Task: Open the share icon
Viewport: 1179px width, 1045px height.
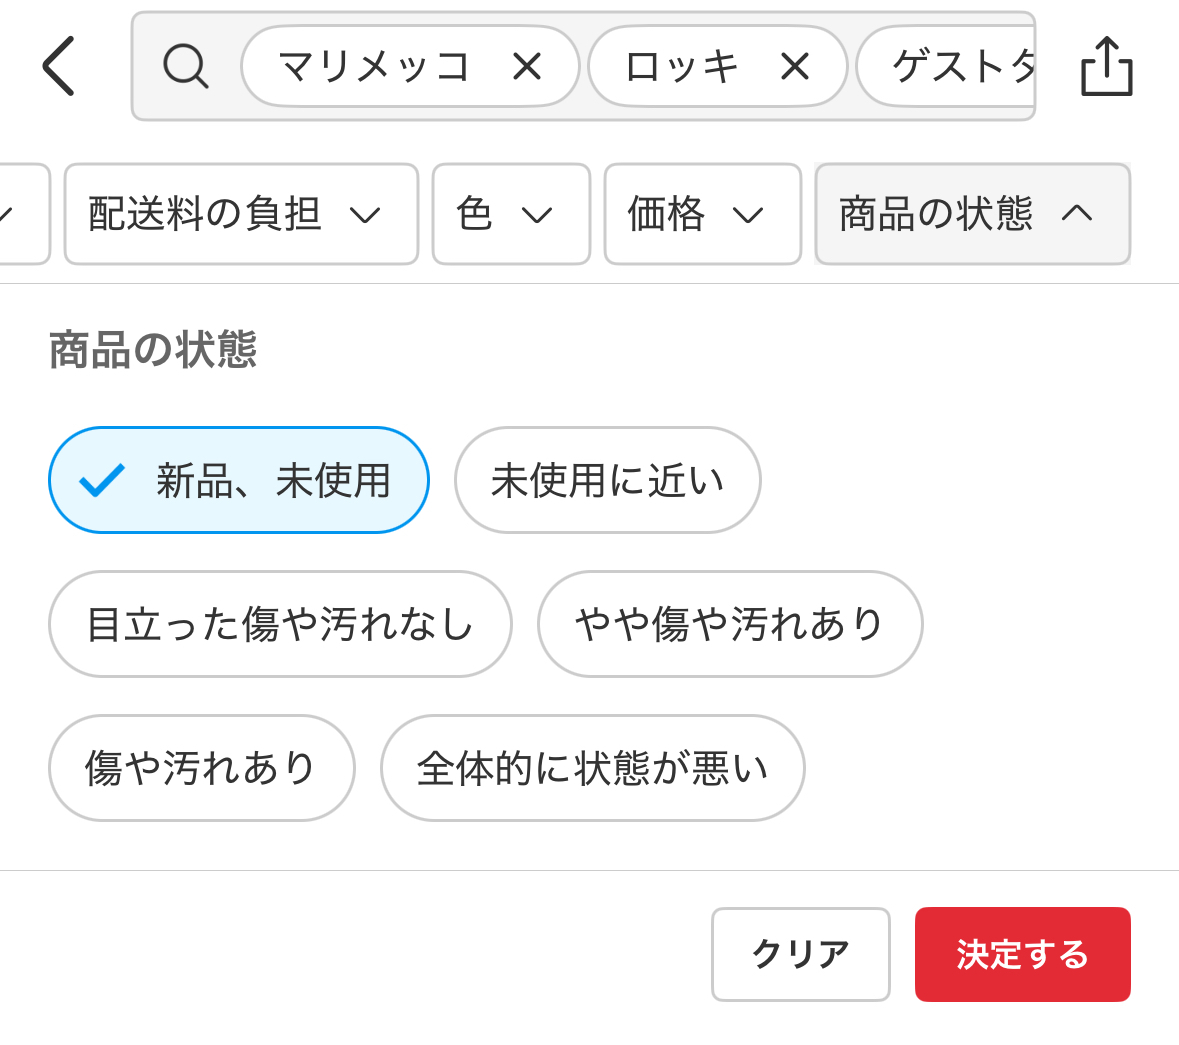Action: click(1106, 67)
